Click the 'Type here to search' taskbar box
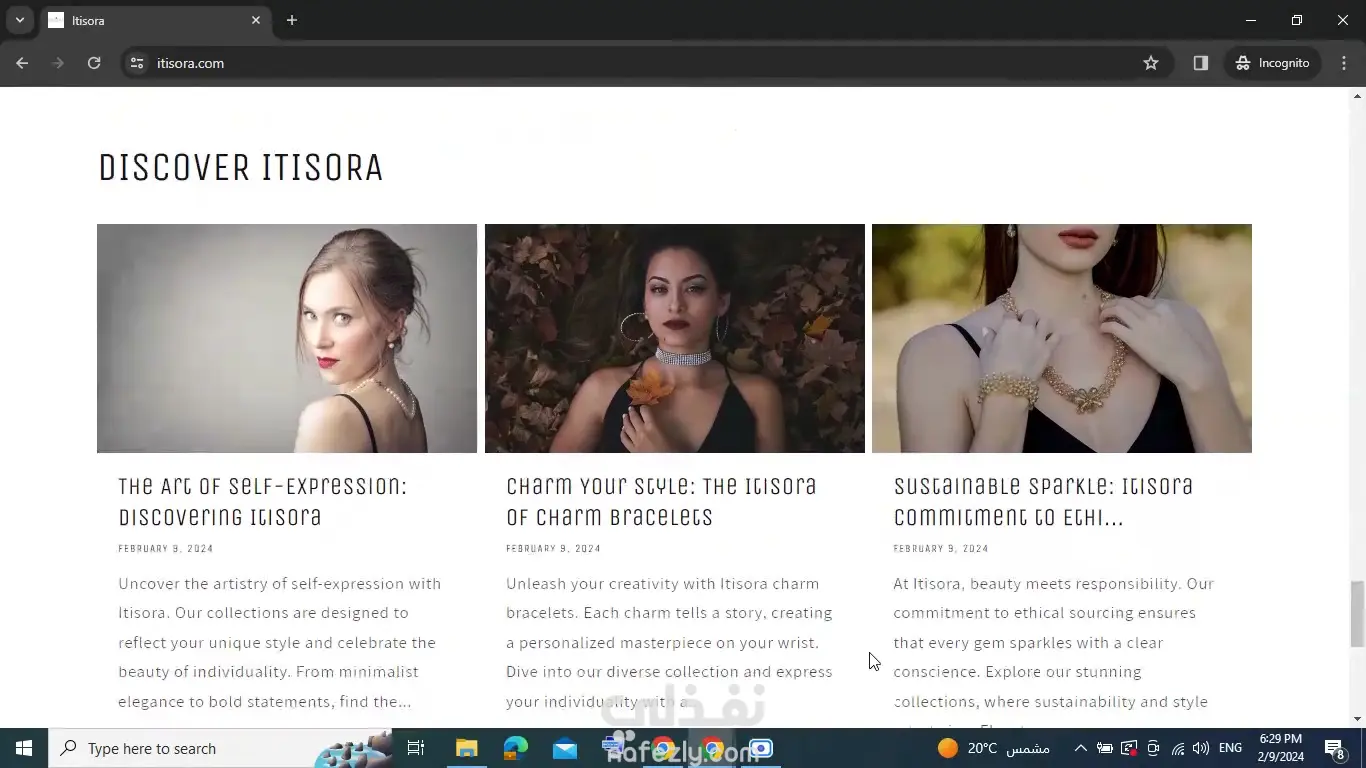 click(x=220, y=748)
